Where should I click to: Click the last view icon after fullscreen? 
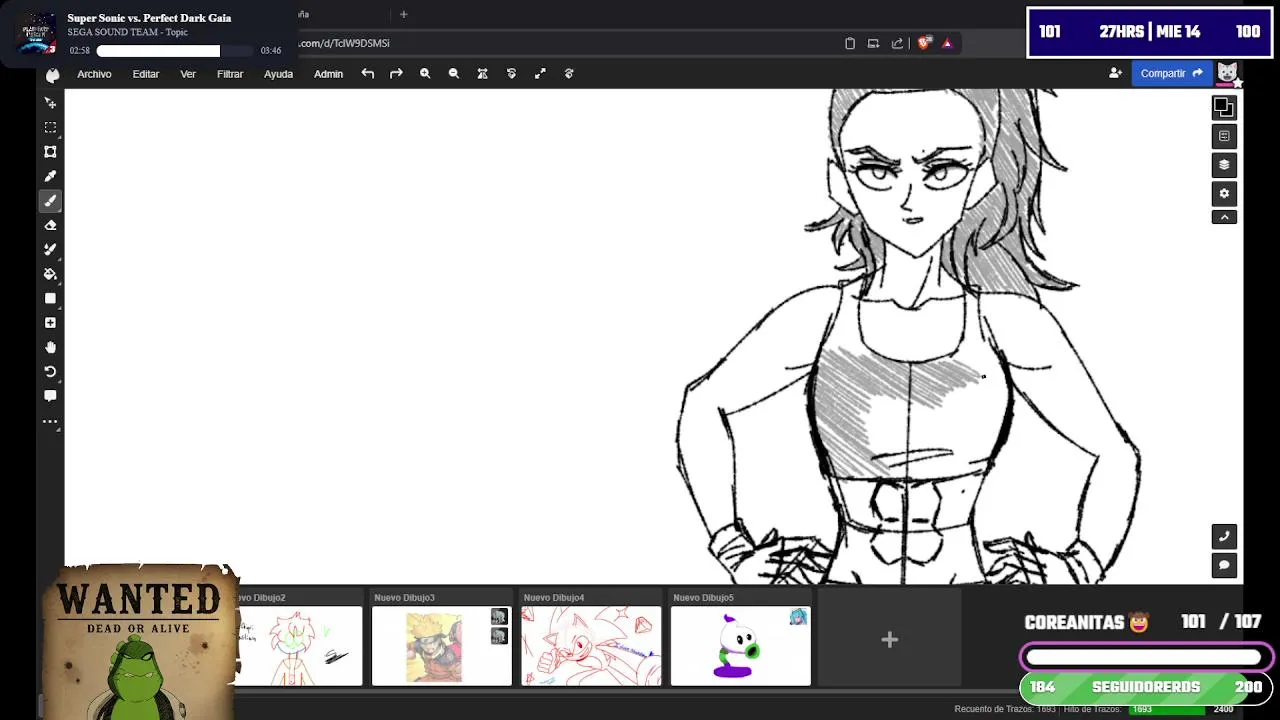point(569,73)
